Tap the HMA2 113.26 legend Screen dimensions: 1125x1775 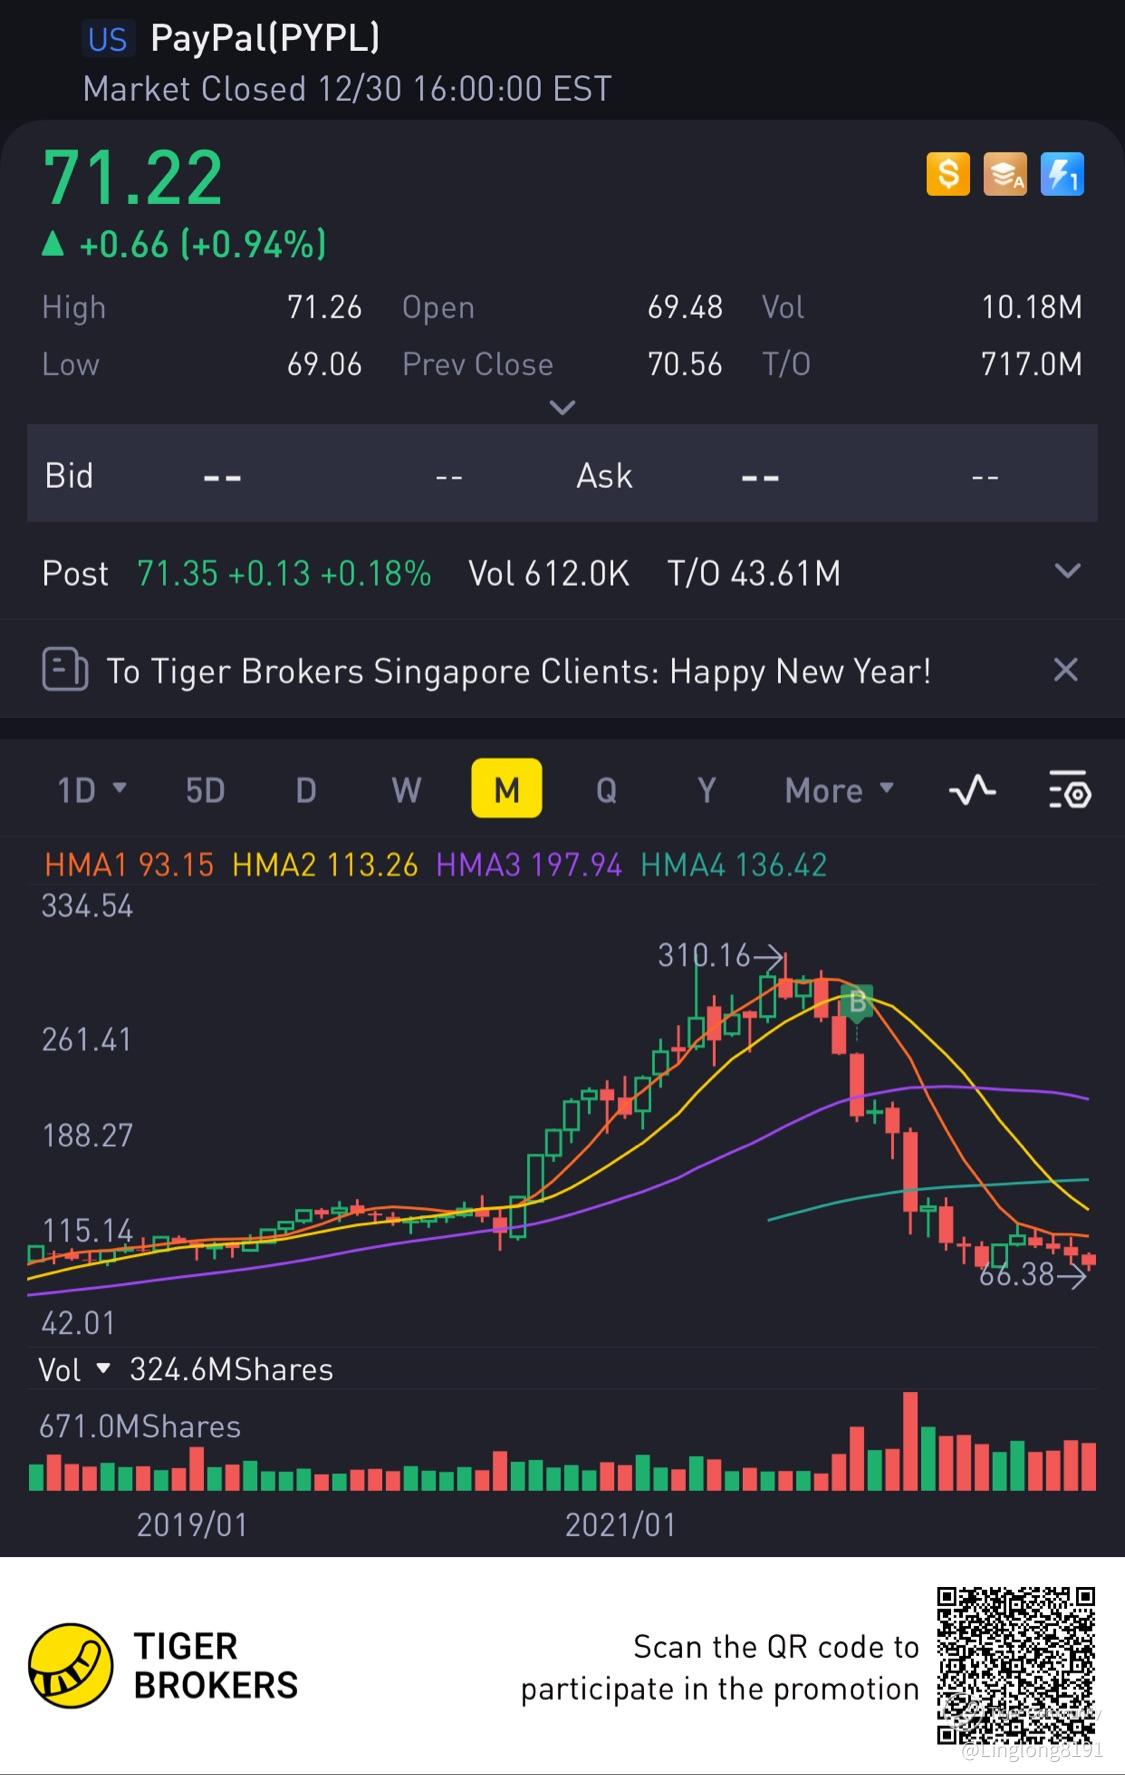point(325,865)
